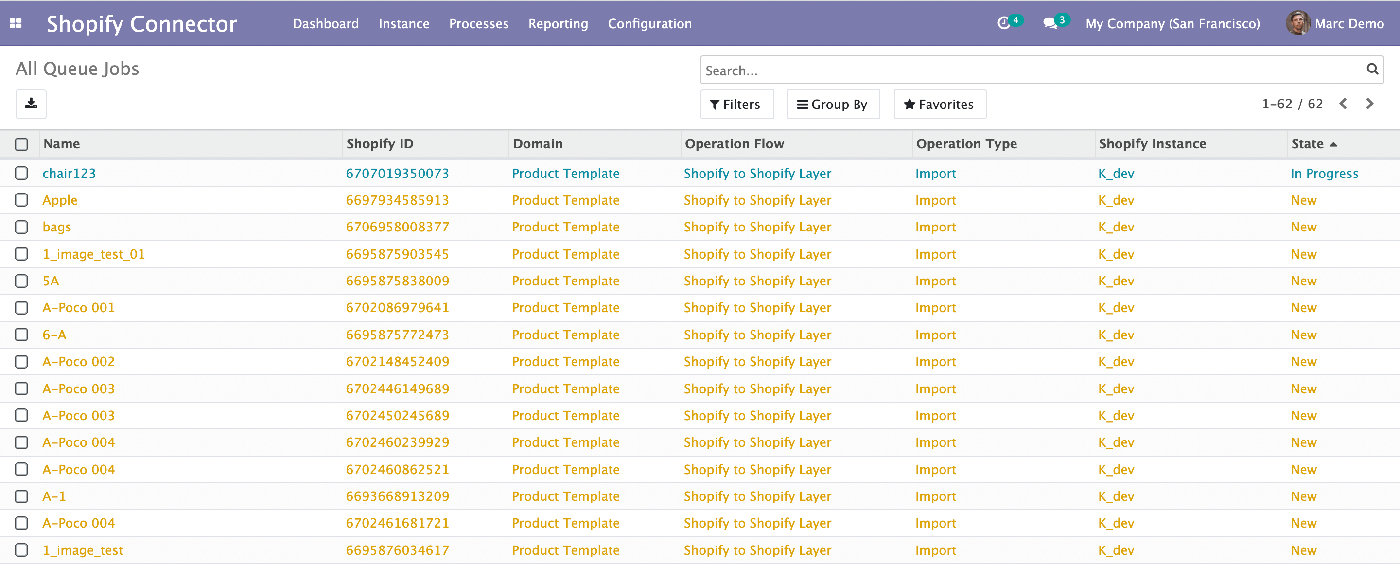The width and height of the screenshot is (1400, 565).
Task: Open the Filters dropdown
Action: [x=735, y=104]
